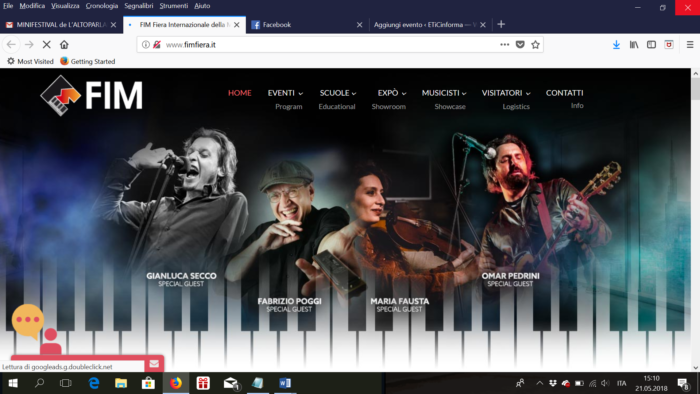
Task: Show hidden system tray icons
Action: 540,383
